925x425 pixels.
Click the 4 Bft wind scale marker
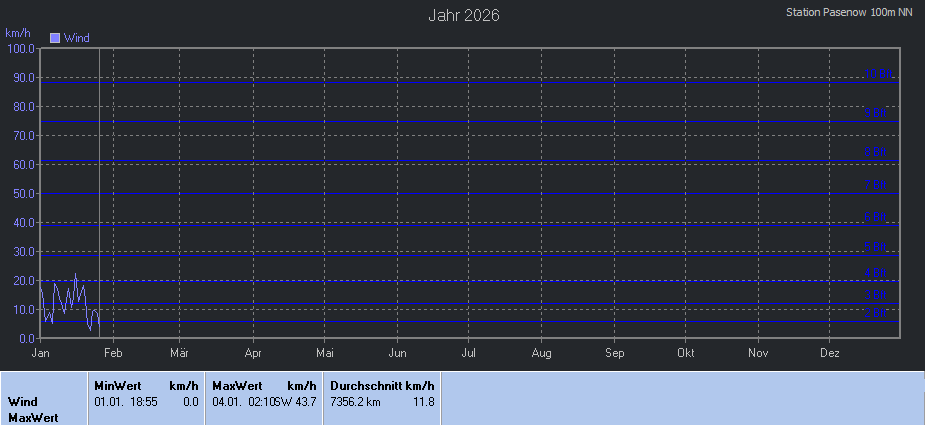pos(877,273)
